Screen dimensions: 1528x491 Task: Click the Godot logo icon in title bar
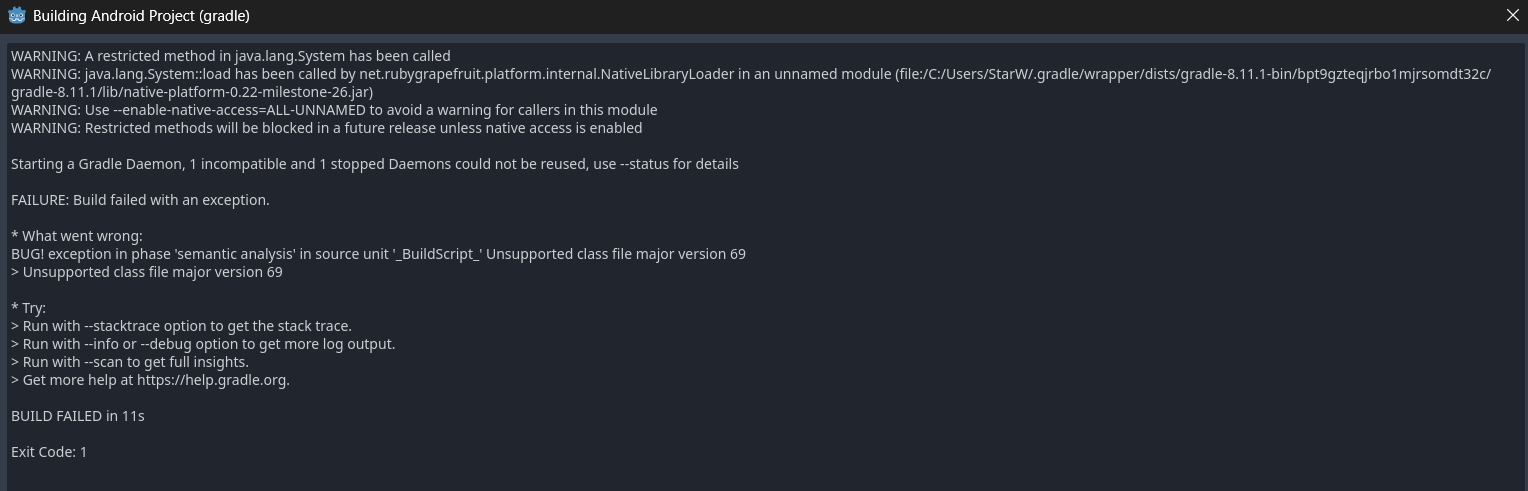tap(16, 15)
